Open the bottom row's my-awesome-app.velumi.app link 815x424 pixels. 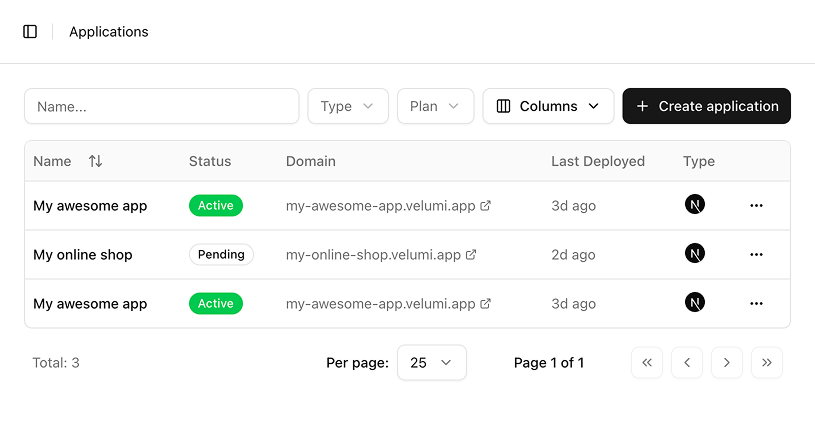point(380,303)
